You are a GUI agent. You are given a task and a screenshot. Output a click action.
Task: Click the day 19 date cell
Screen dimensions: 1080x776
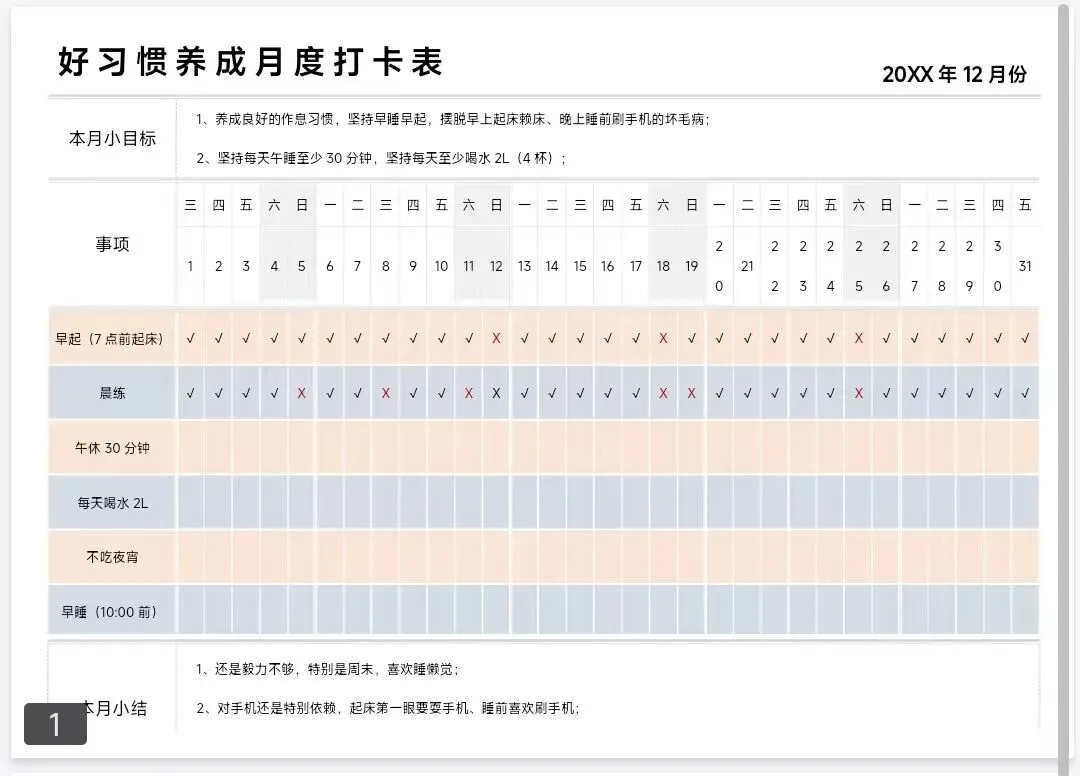tap(692, 266)
